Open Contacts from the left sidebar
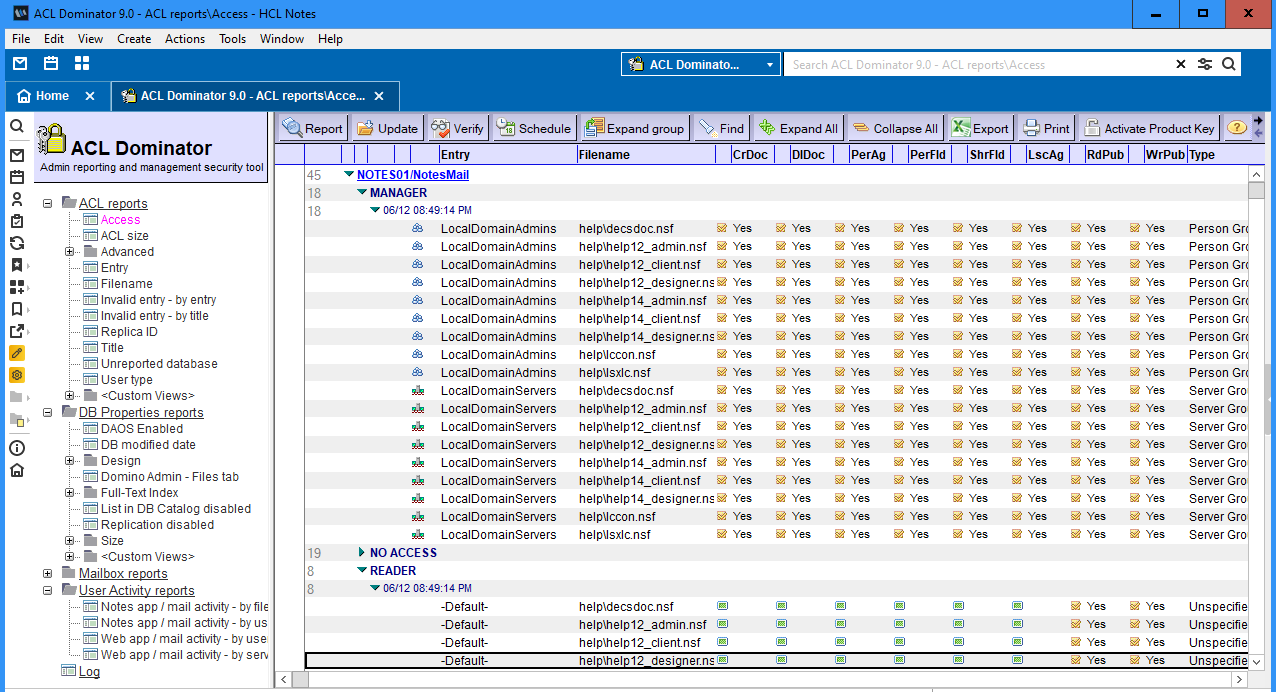The height and width of the screenshot is (692, 1276). point(17,199)
